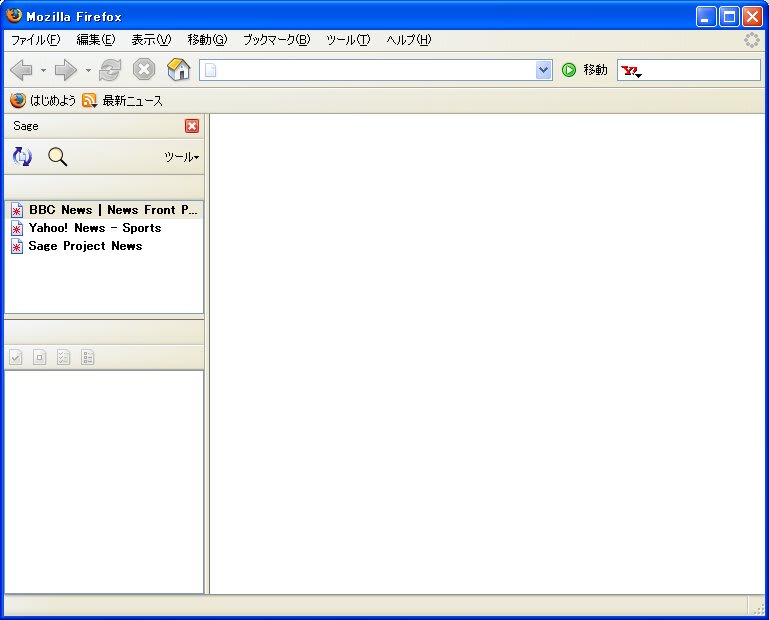The height and width of the screenshot is (620, 769).
Task: Click the Firefox logo in title bar
Action: pyautogui.click(x=14, y=15)
